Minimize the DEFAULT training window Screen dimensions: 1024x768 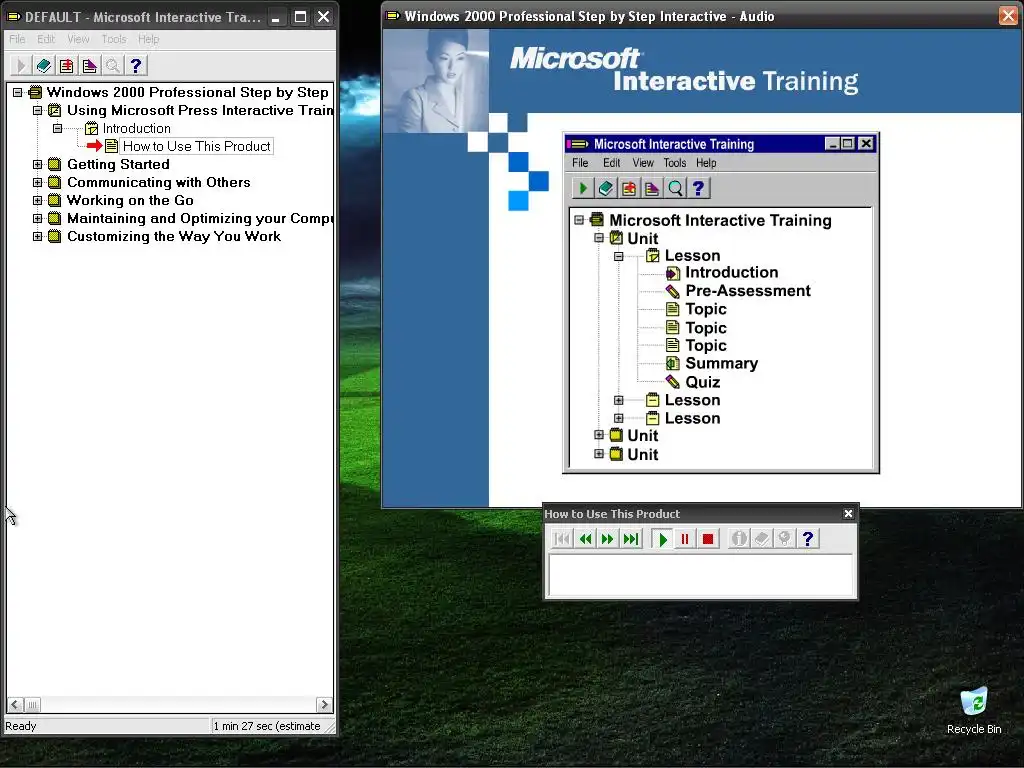pyautogui.click(x=276, y=17)
